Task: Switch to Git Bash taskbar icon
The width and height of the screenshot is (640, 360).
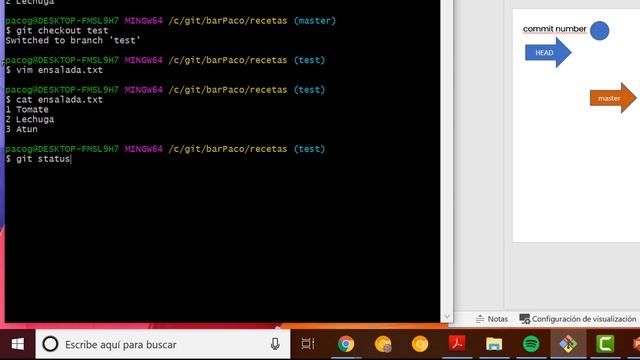Action: click(x=568, y=344)
